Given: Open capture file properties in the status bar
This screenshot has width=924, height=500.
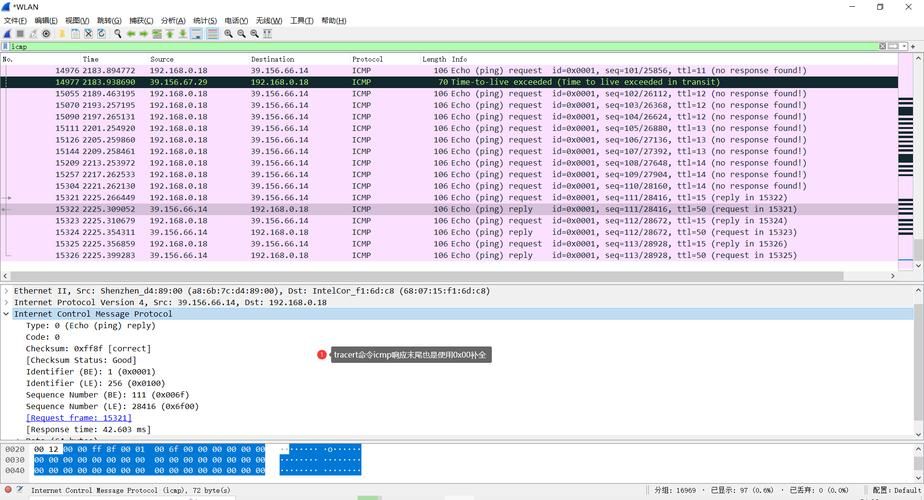Looking at the screenshot, I should pyautogui.click(x=21, y=489).
